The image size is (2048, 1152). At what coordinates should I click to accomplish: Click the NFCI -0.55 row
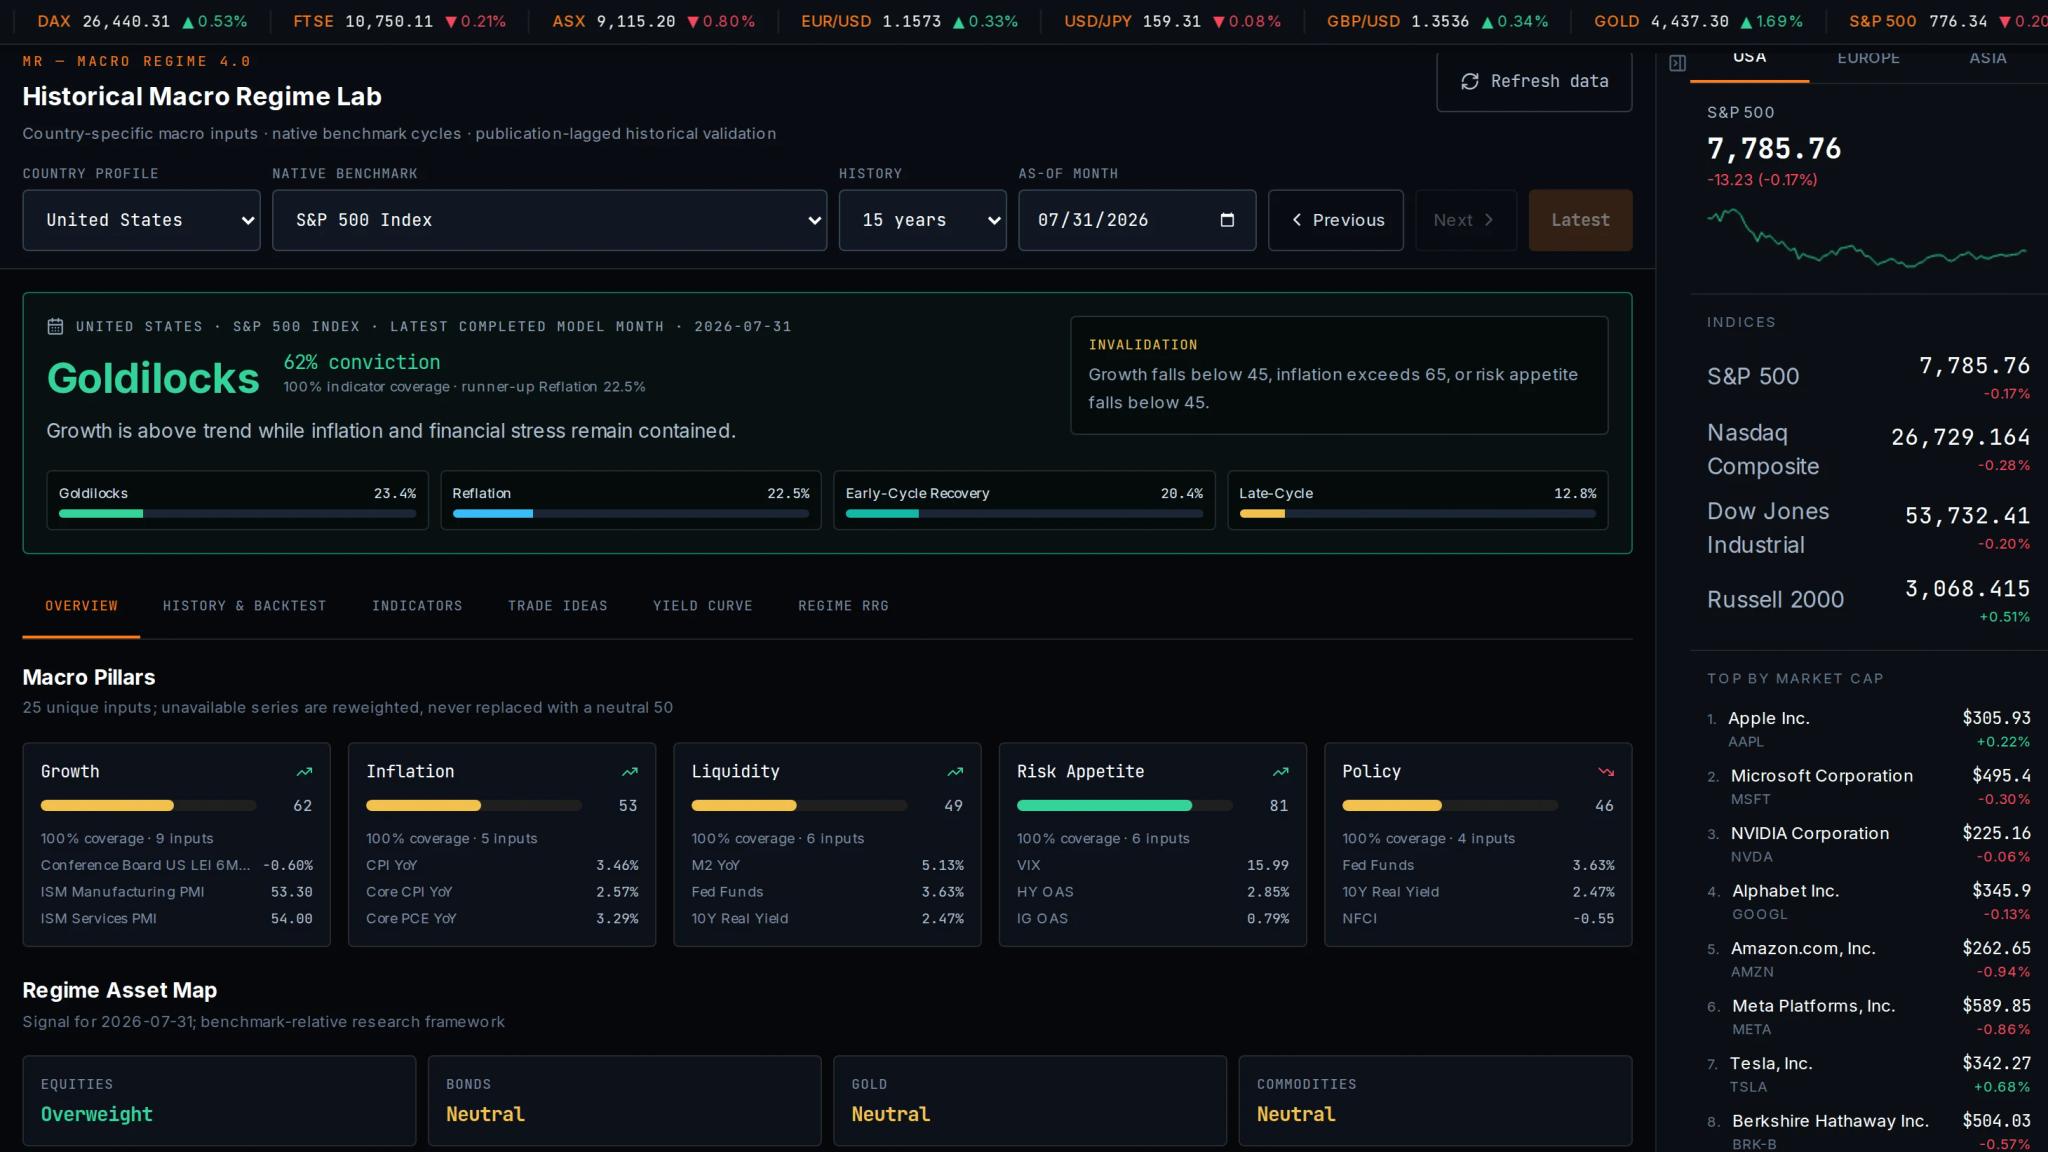pos(1478,919)
